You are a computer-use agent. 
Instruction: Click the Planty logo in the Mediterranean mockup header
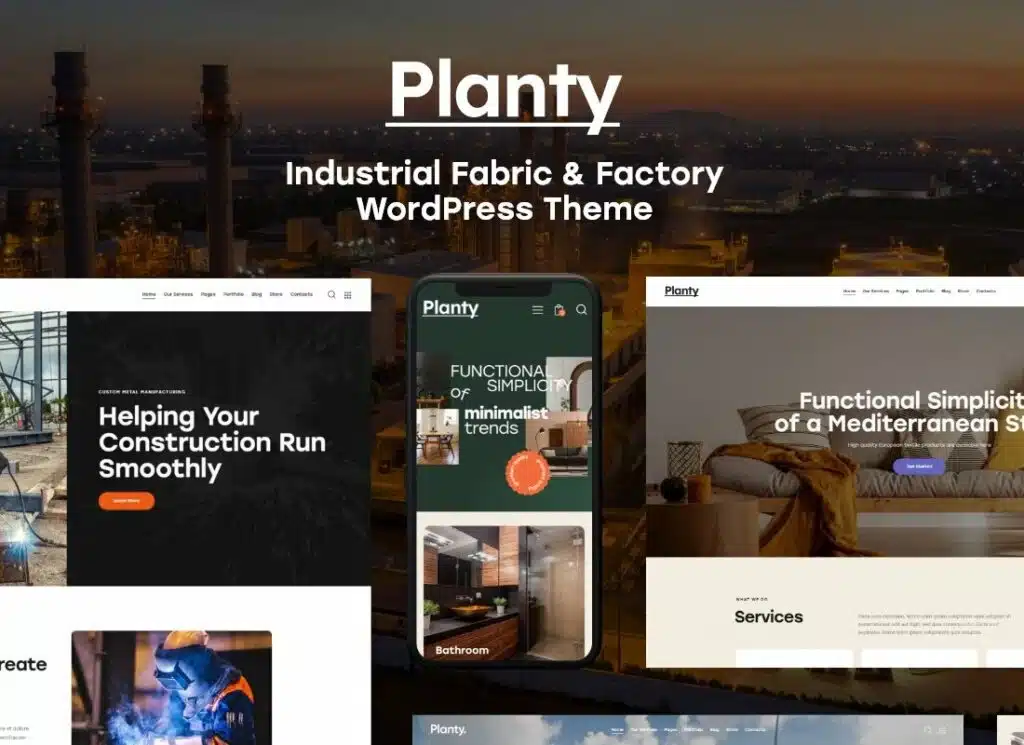point(682,291)
